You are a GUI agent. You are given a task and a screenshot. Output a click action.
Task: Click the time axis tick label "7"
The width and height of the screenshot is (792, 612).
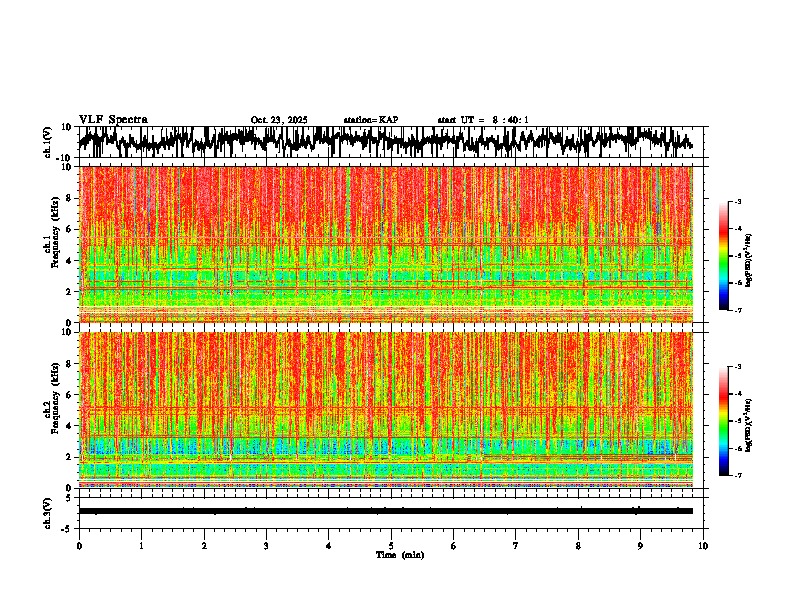516,546
